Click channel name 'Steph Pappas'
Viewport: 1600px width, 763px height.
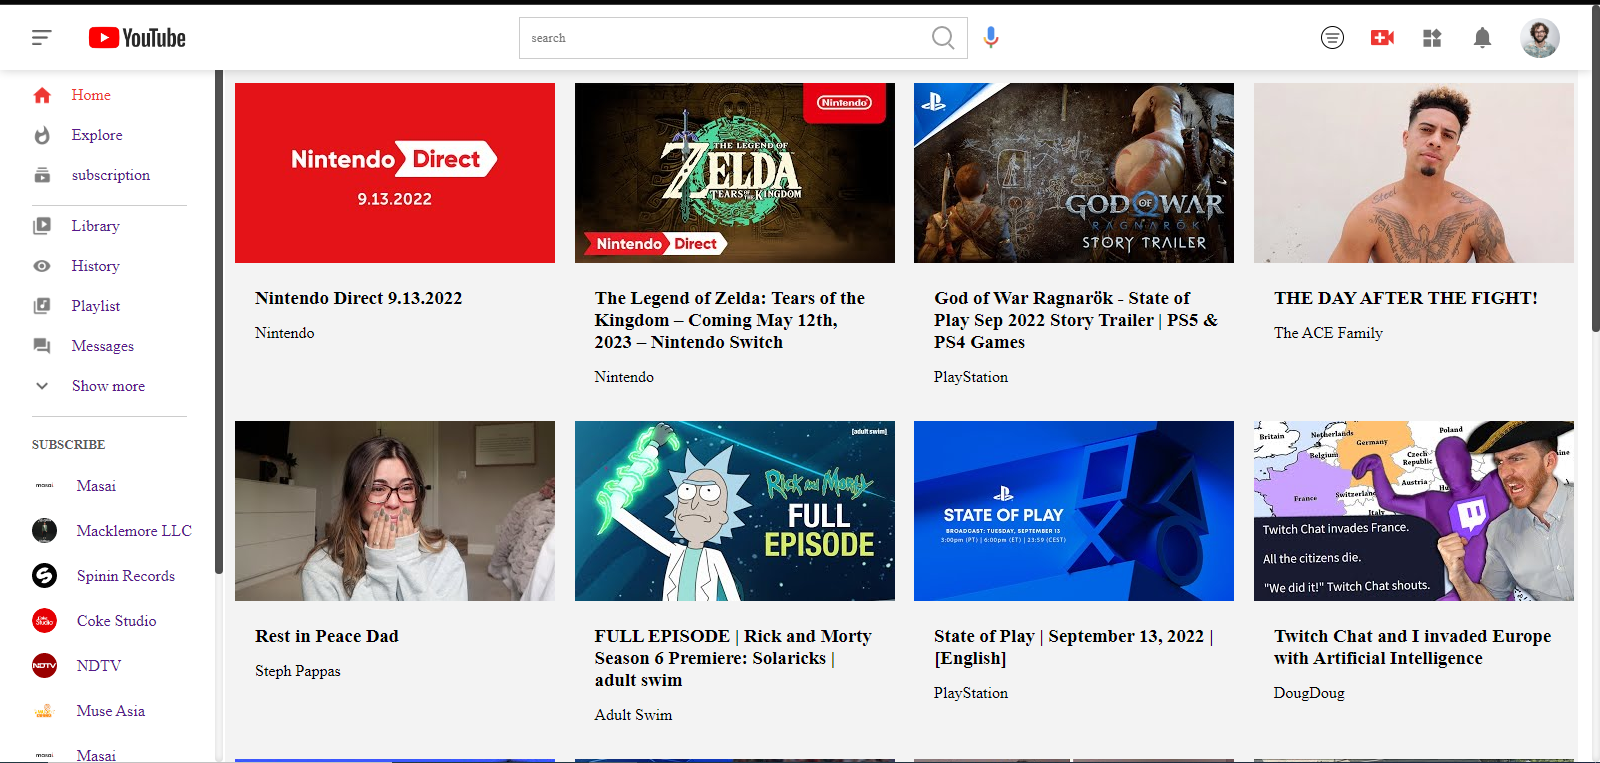pos(297,671)
